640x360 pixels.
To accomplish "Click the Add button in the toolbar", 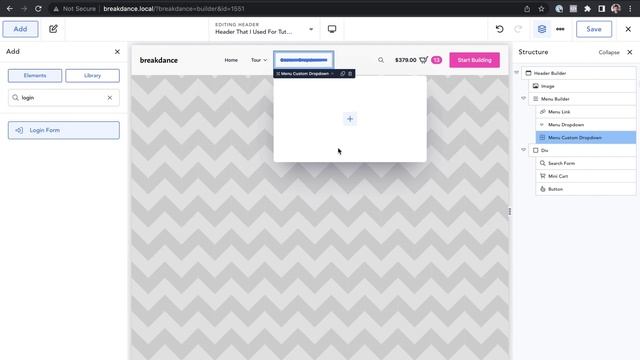I will (x=20, y=29).
